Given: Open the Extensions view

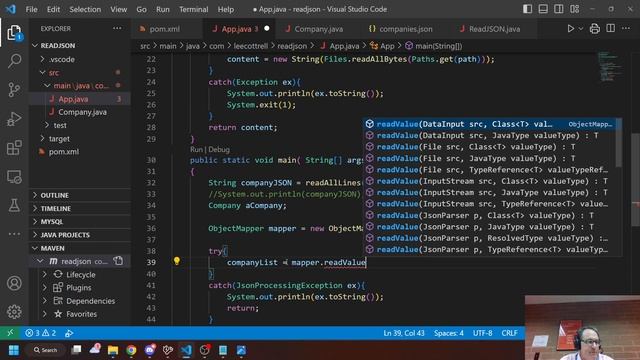Looking at the screenshot, I should coord(14,147).
